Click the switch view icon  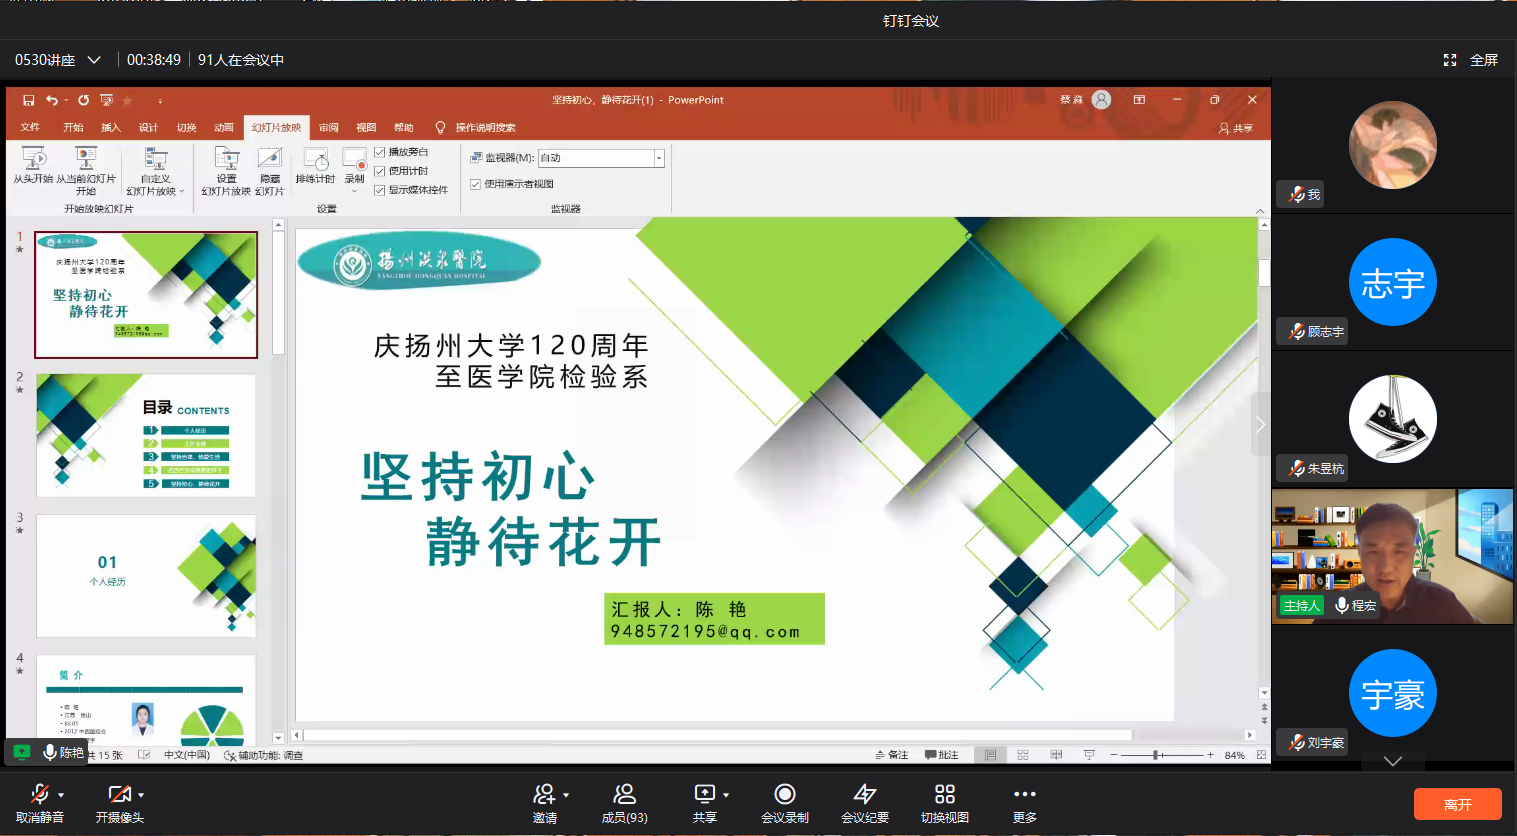tap(944, 794)
